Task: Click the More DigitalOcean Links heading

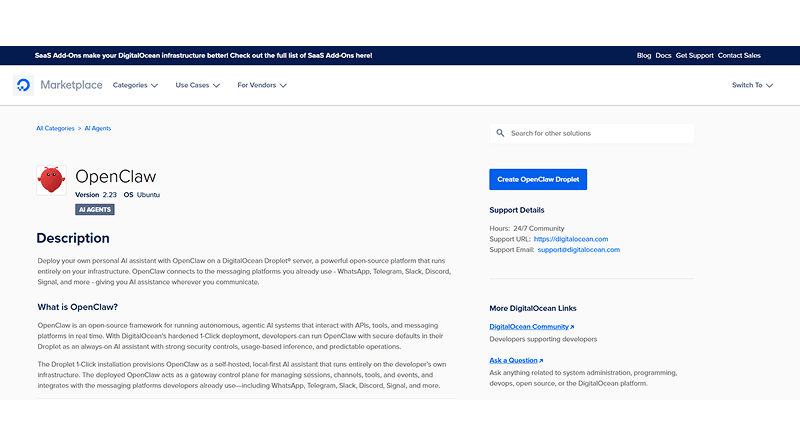Action: pyautogui.click(x=533, y=309)
